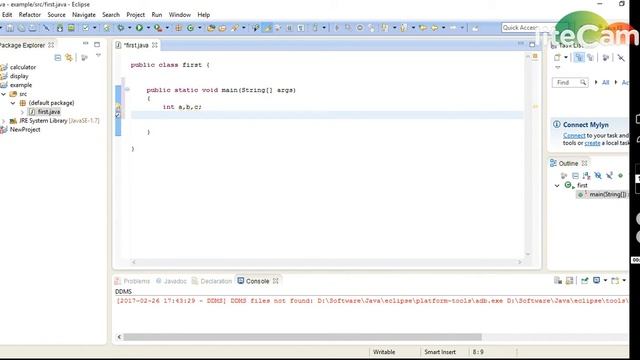Click the Connect link in Mylyn panel
This screenshot has height=360, width=640.
click(574, 136)
